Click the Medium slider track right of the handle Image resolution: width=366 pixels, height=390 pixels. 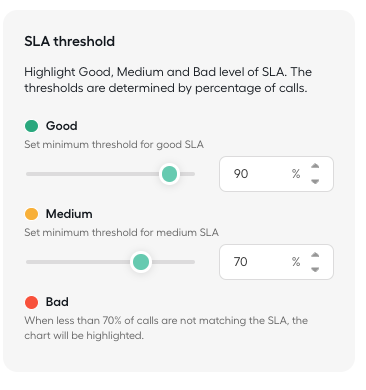[x=173, y=262]
